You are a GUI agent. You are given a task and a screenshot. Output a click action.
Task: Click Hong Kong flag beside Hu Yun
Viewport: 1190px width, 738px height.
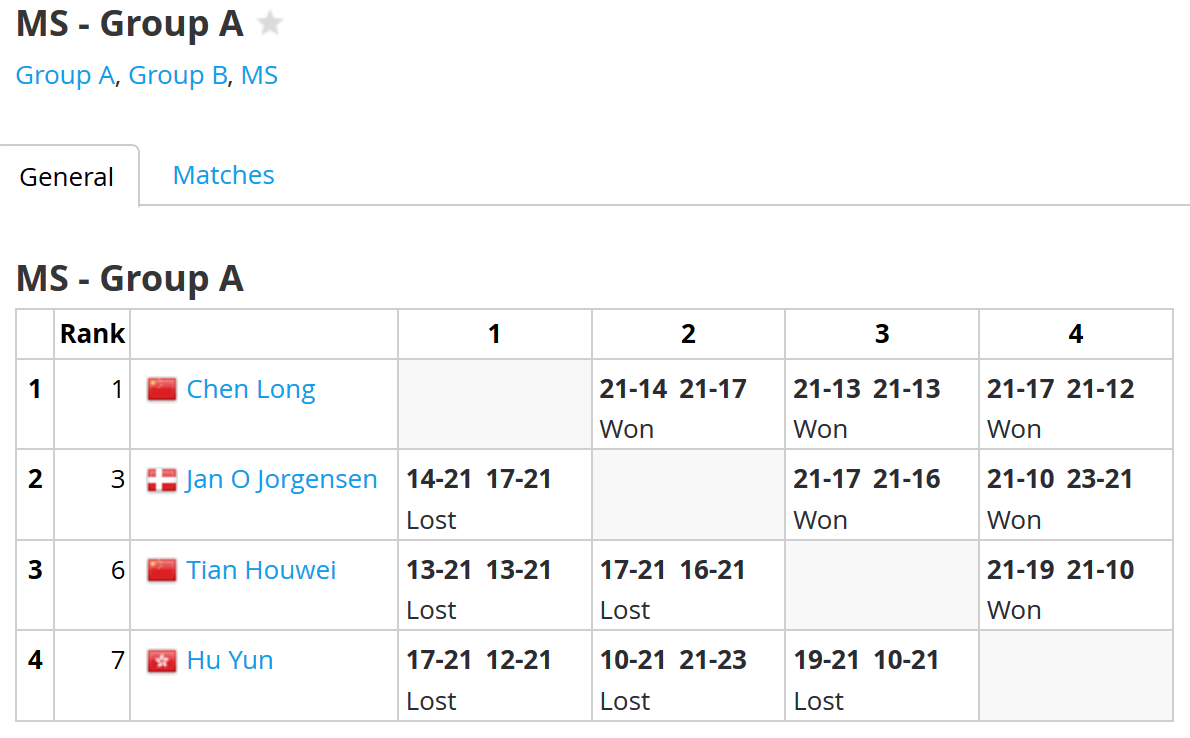162,661
